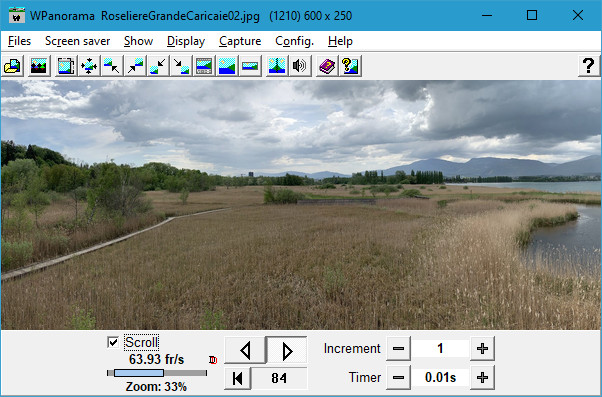Click the arrow icon pointing to the lower-left corner

click(158, 66)
